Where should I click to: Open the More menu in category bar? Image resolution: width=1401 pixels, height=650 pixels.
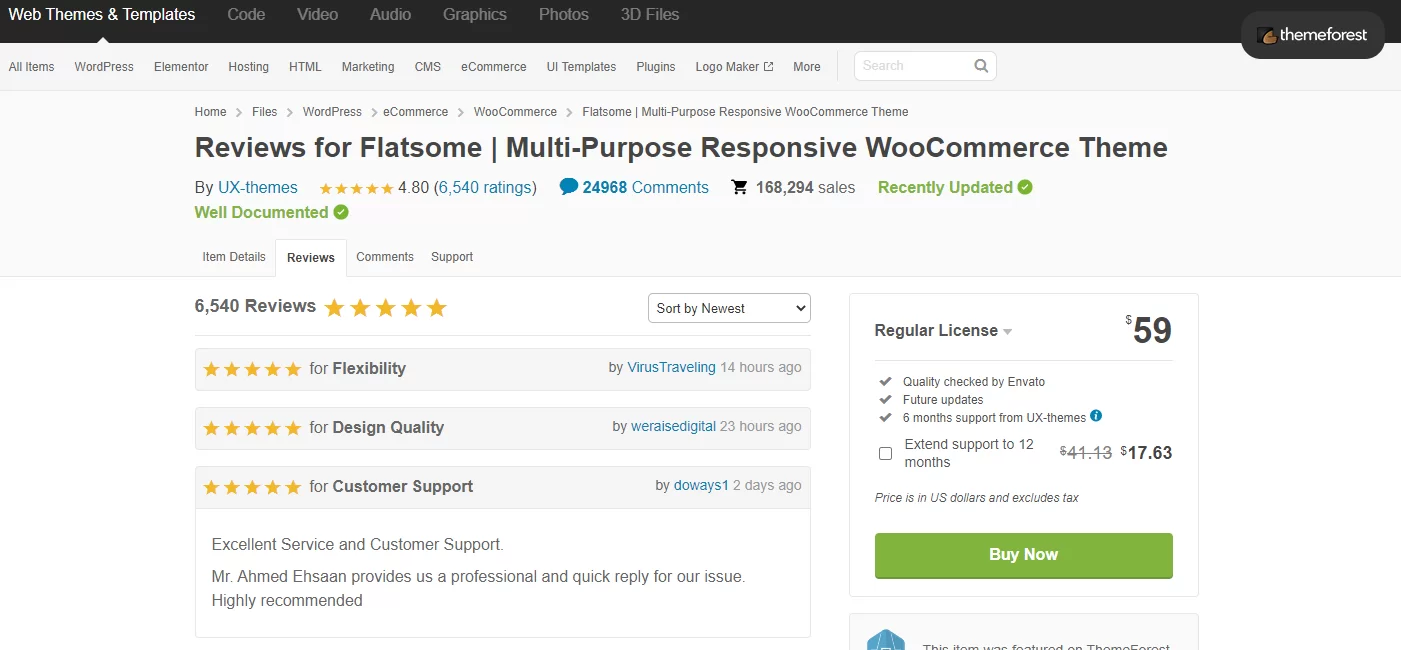pos(807,67)
